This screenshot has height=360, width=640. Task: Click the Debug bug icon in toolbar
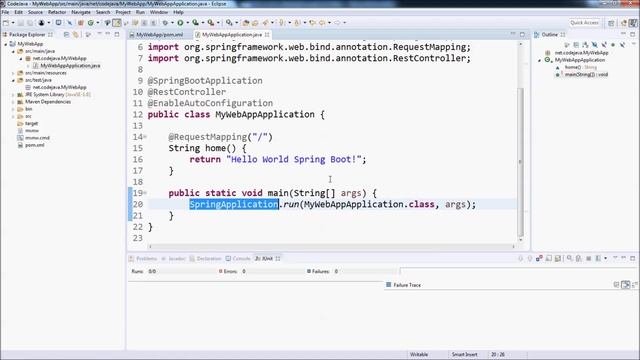tap(165, 23)
